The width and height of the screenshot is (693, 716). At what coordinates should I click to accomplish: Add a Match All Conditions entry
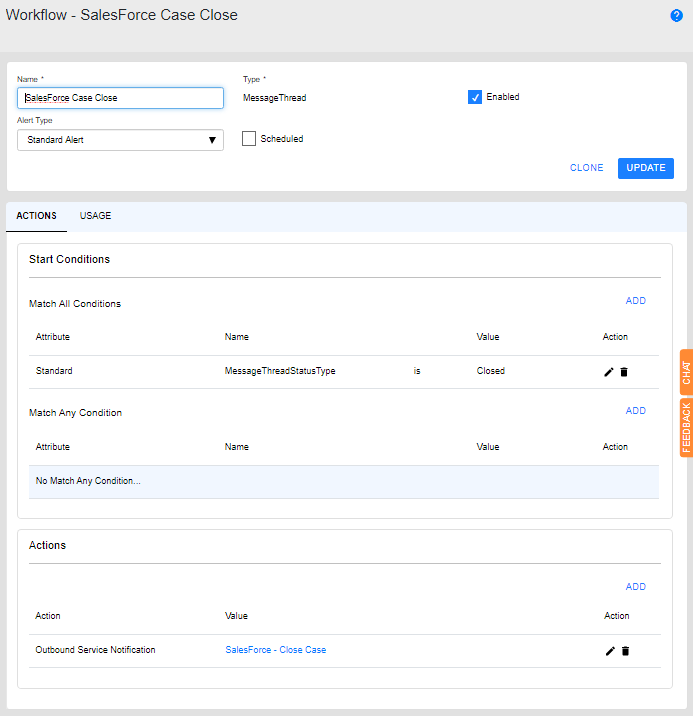point(635,301)
